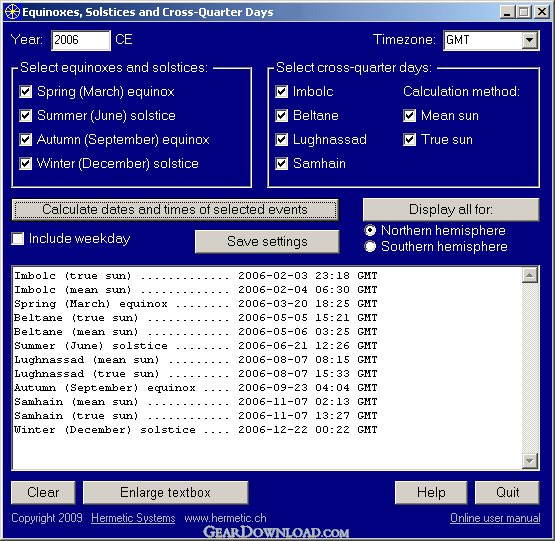Toggle the Imbolc checkbox
The width and height of the screenshot is (555, 541).
281,92
